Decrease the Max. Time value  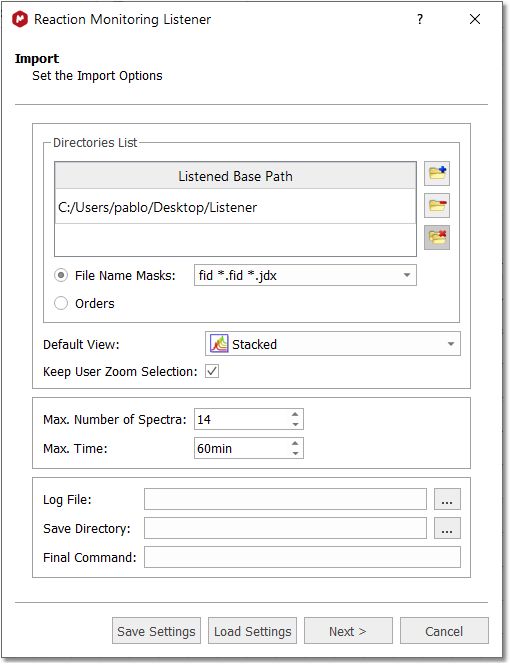[x=295, y=453]
